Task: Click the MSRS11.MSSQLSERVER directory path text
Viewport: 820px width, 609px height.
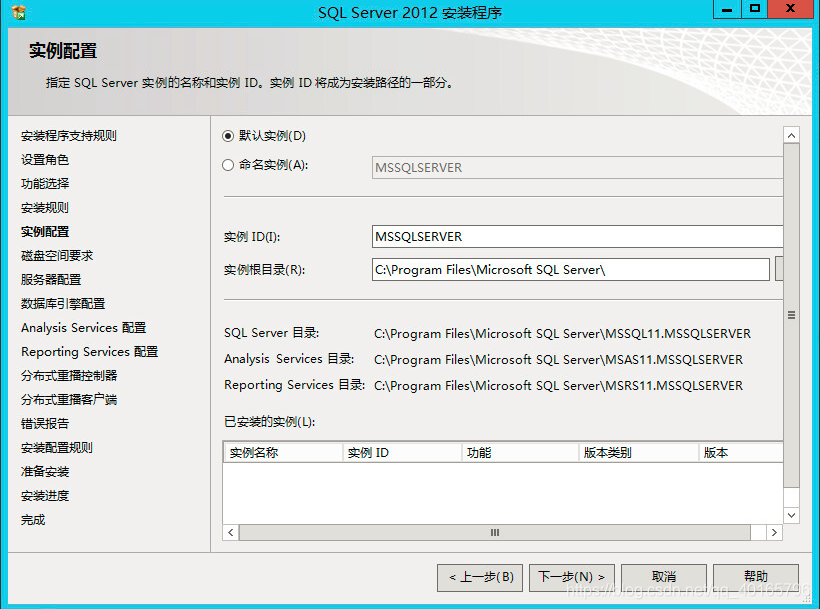Action: [558, 386]
